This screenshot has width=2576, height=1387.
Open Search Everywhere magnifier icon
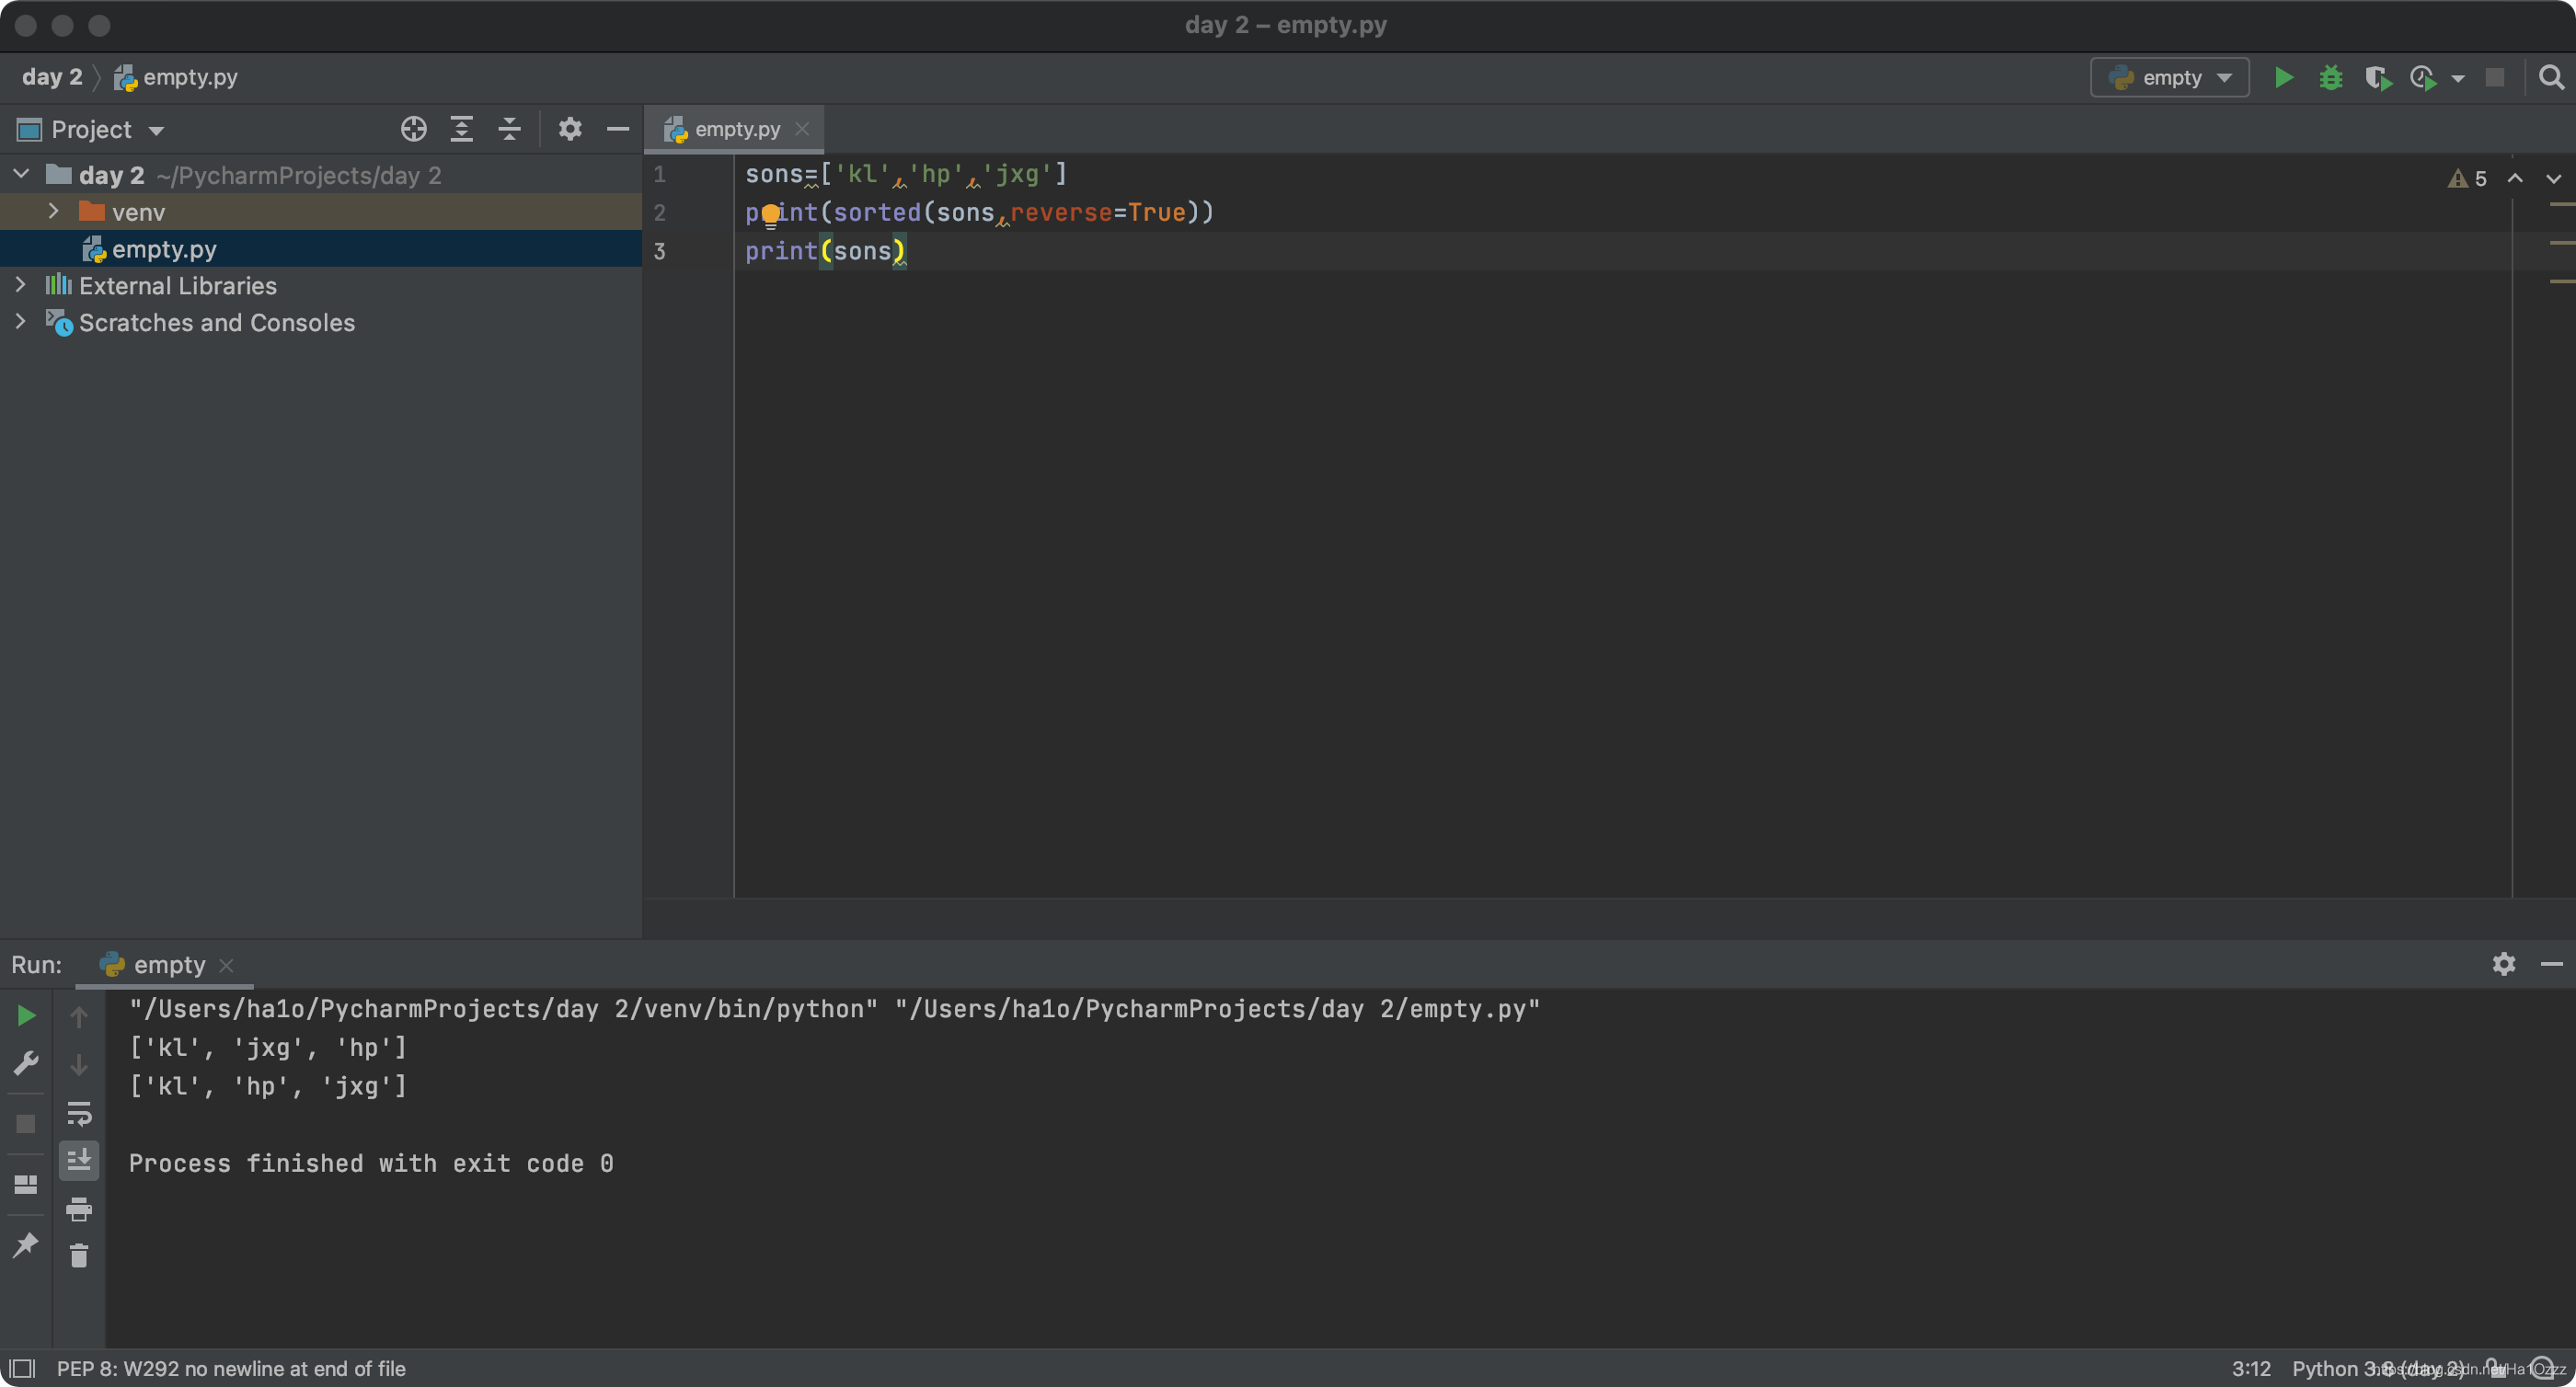click(2551, 77)
